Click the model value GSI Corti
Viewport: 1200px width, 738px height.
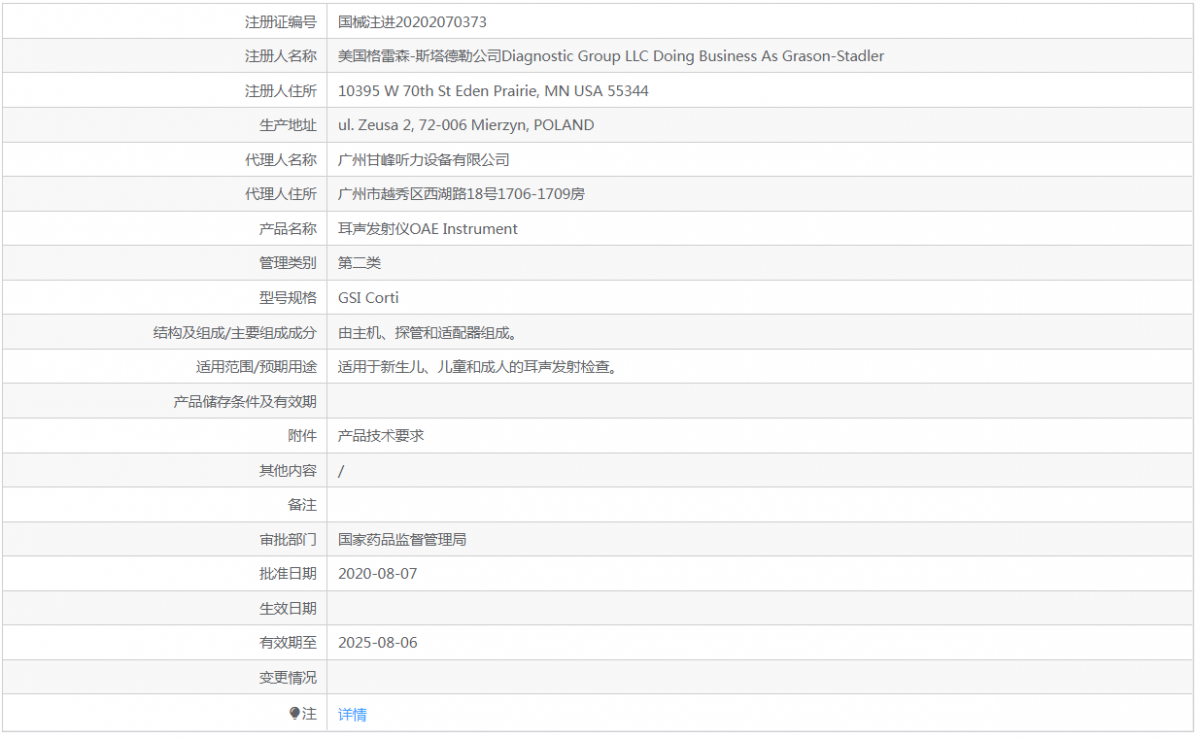(x=368, y=298)
